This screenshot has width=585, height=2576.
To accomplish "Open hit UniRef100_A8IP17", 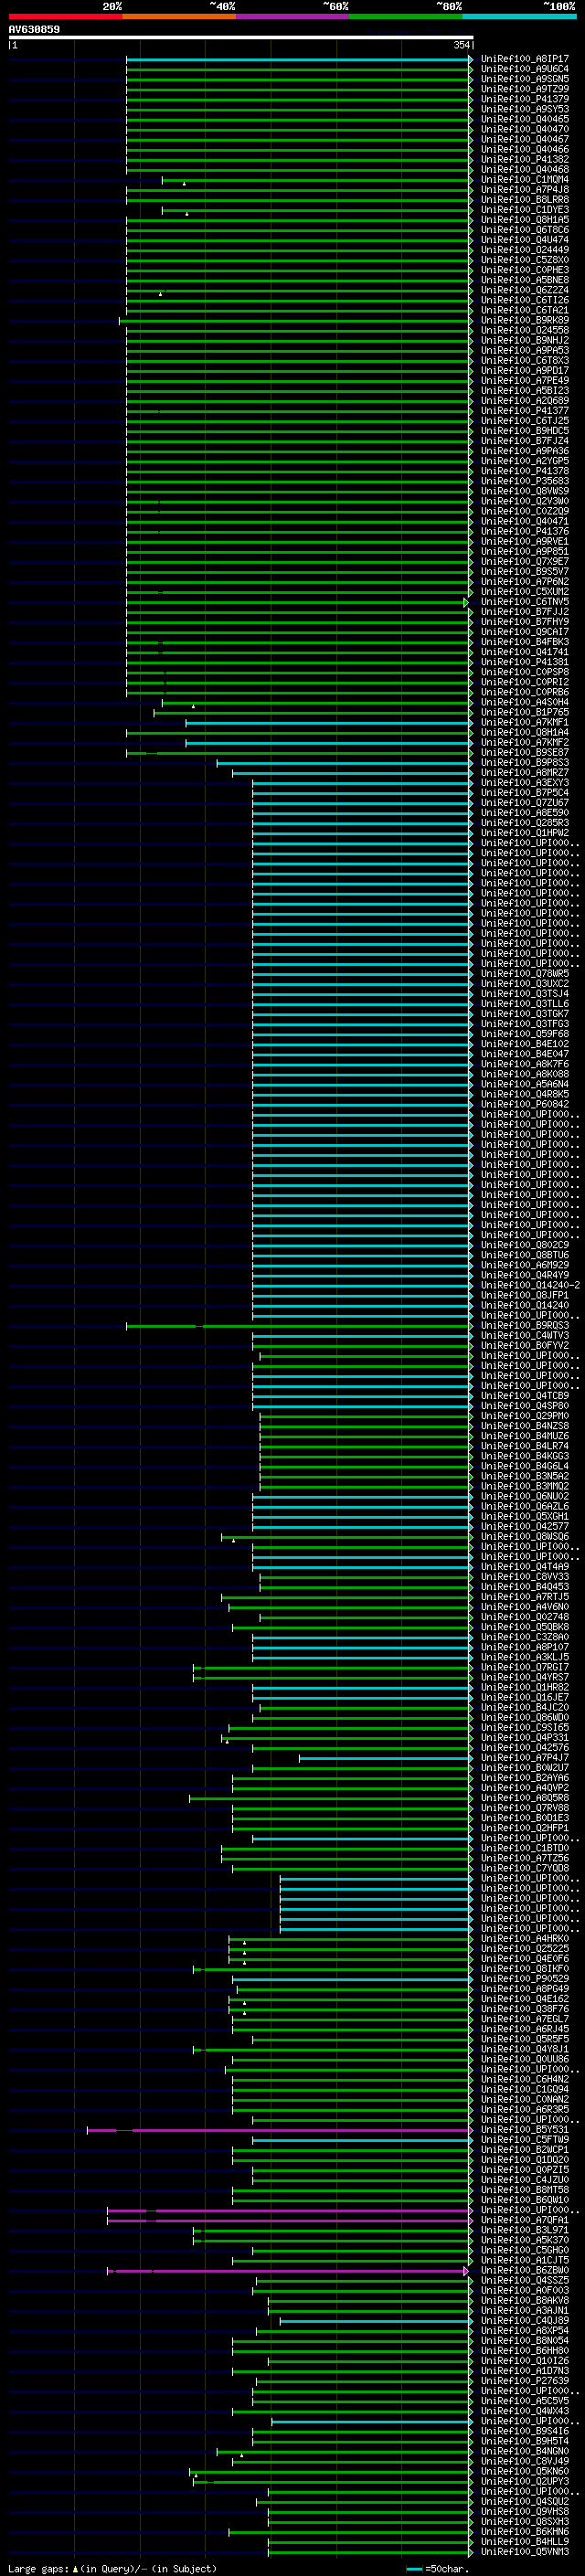I will point(525,59).
